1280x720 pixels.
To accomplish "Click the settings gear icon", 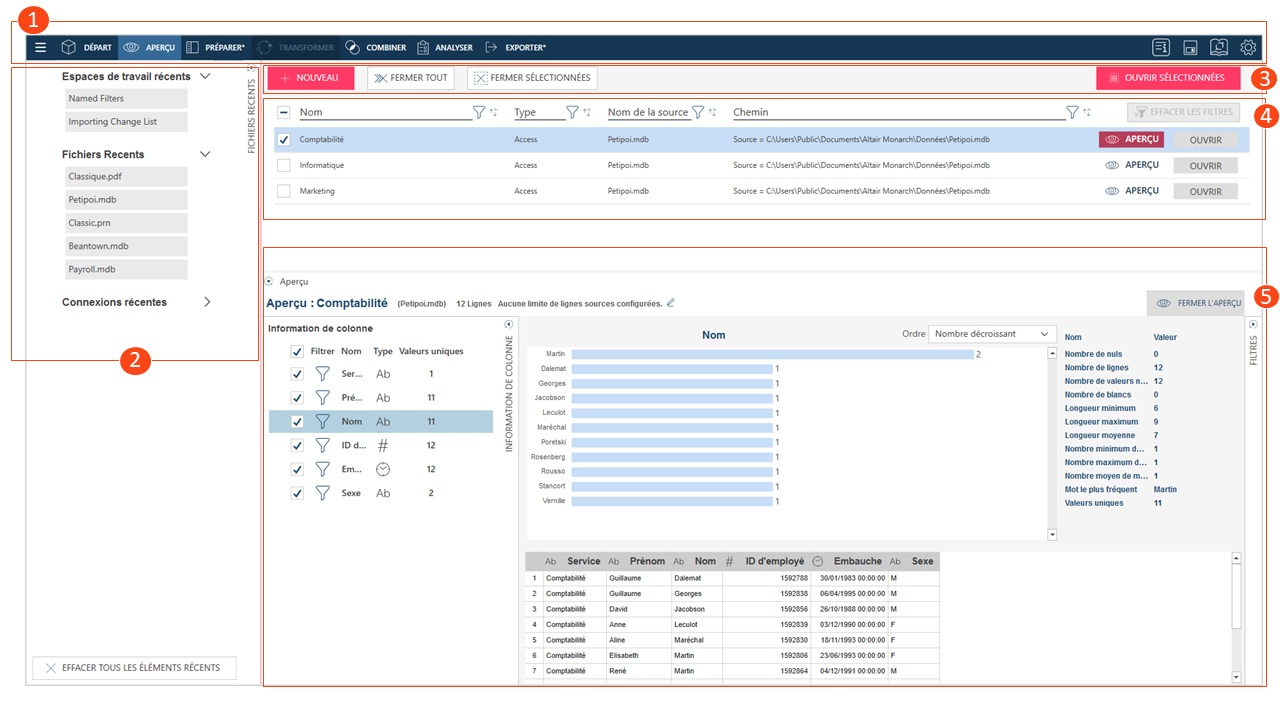I will [x=1248, y=47].
